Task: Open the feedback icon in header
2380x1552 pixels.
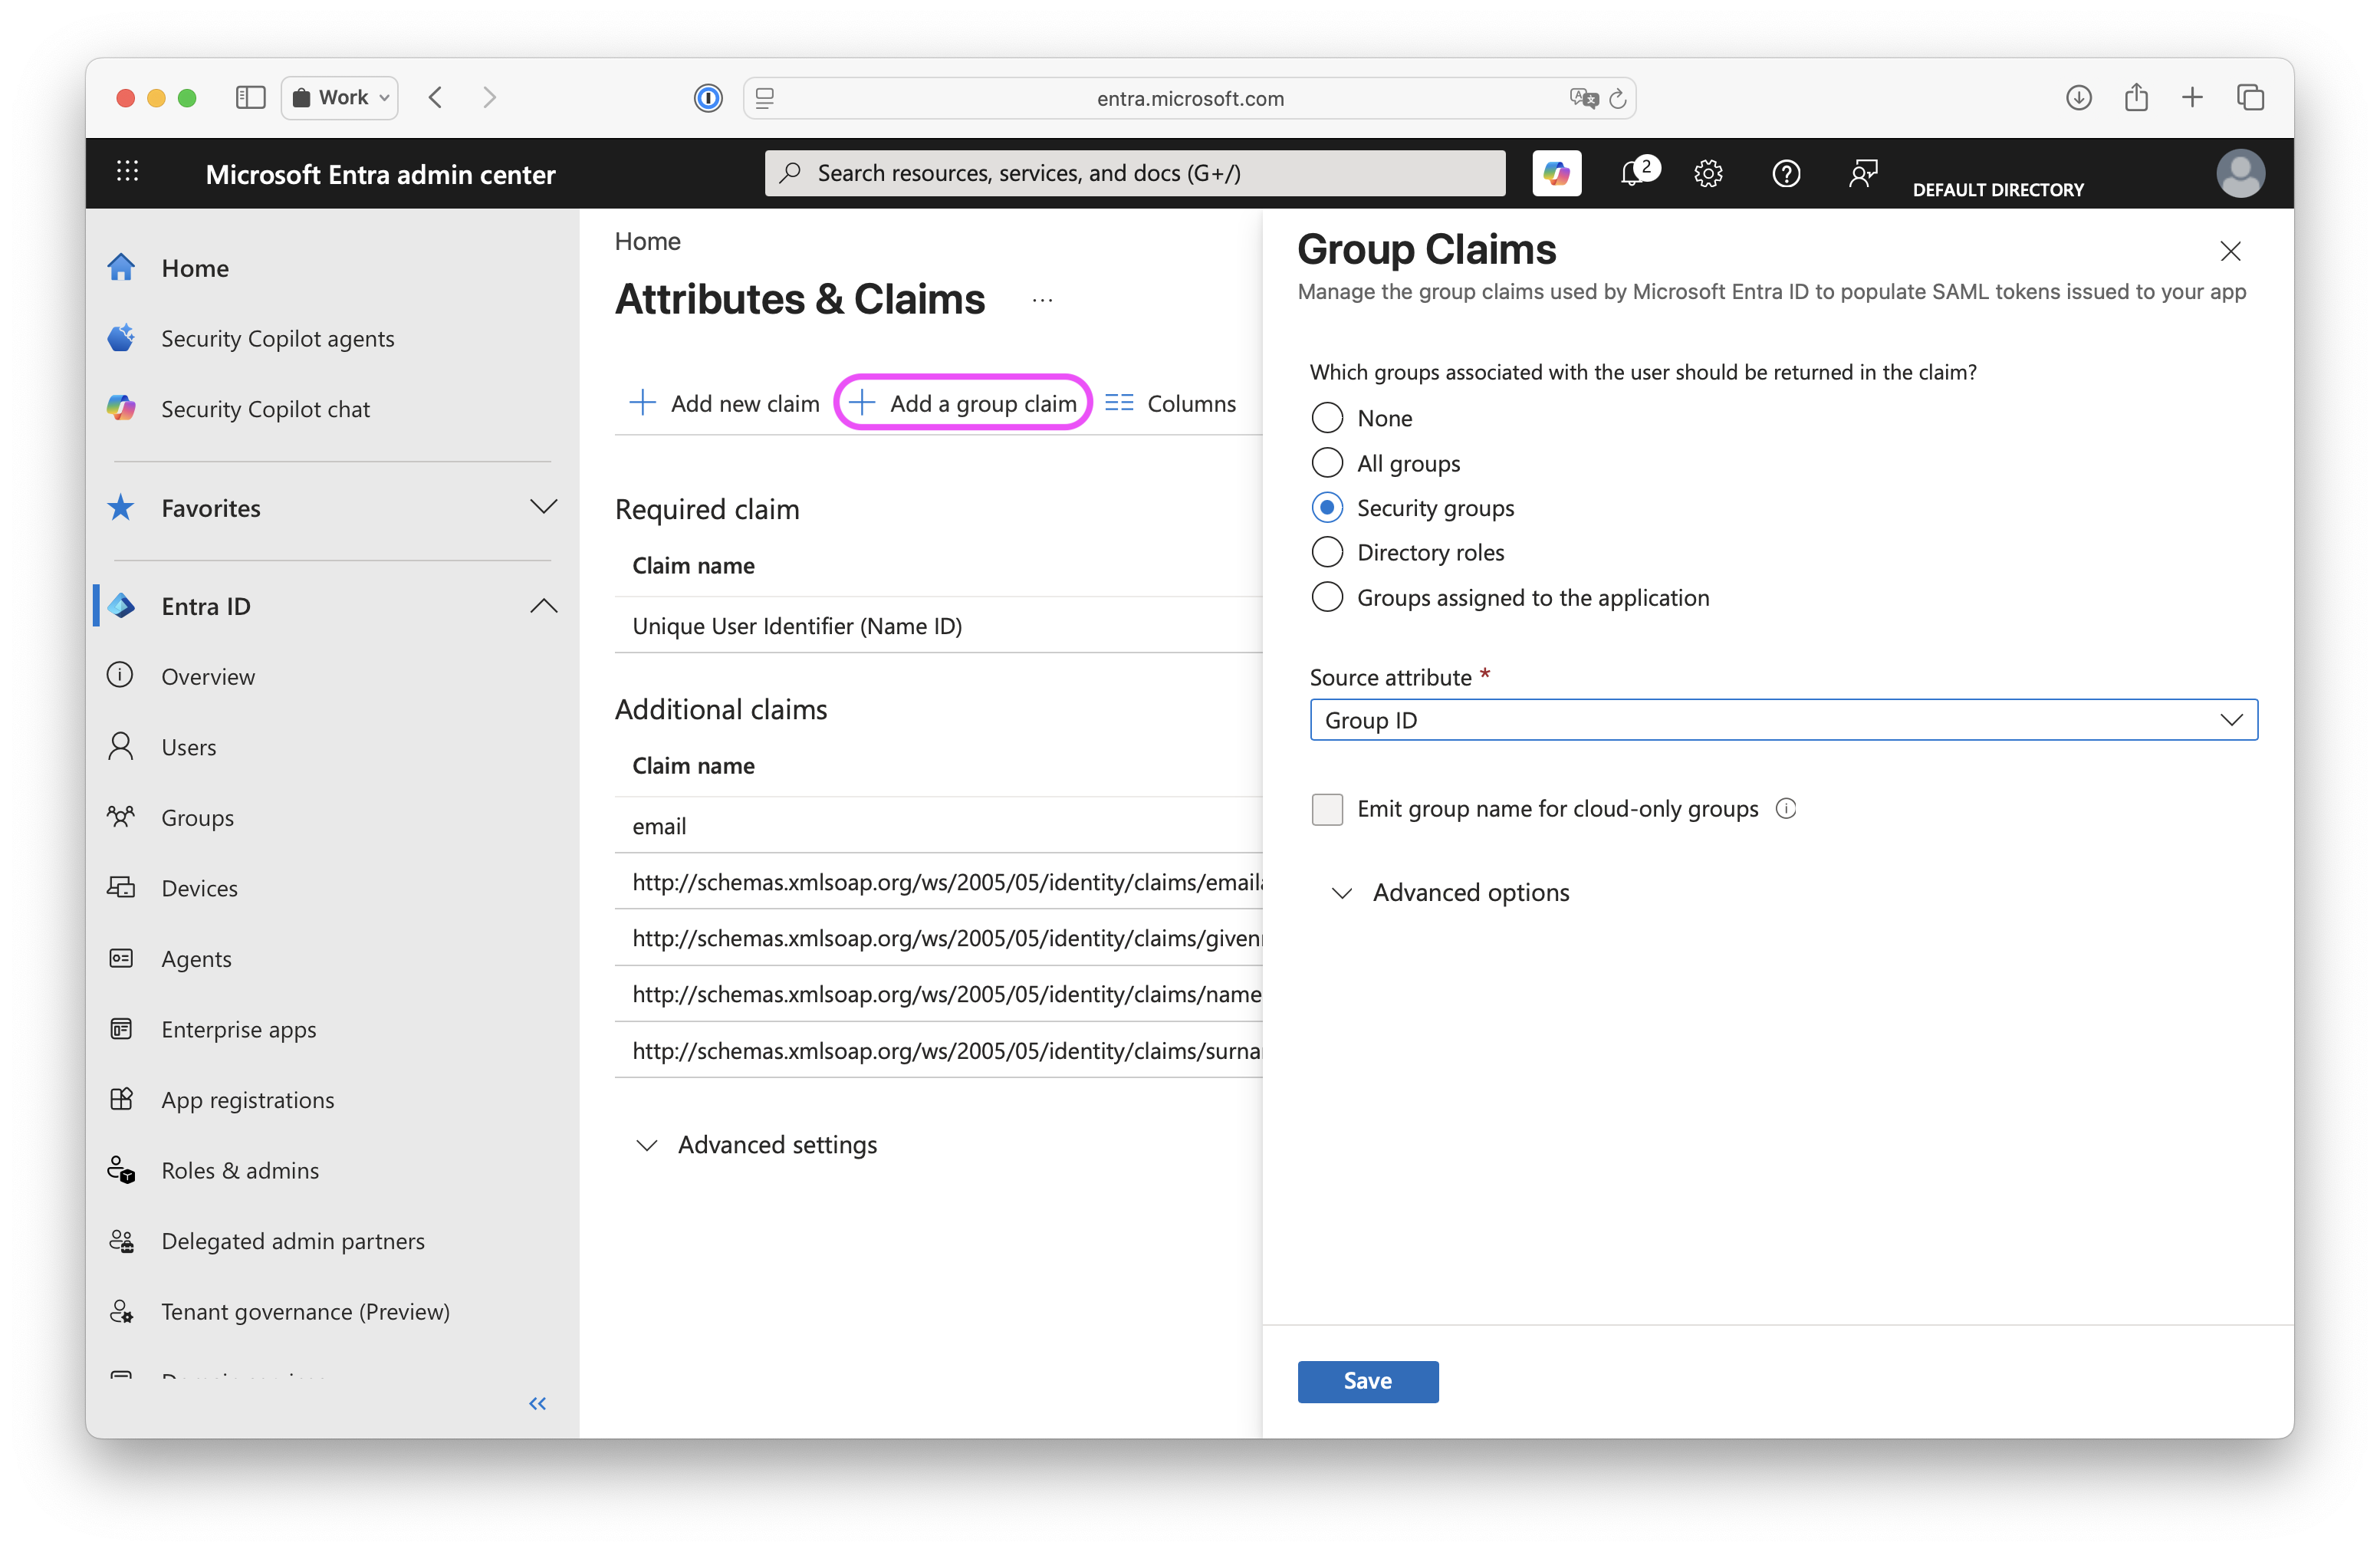Action: click(1863, 174)
